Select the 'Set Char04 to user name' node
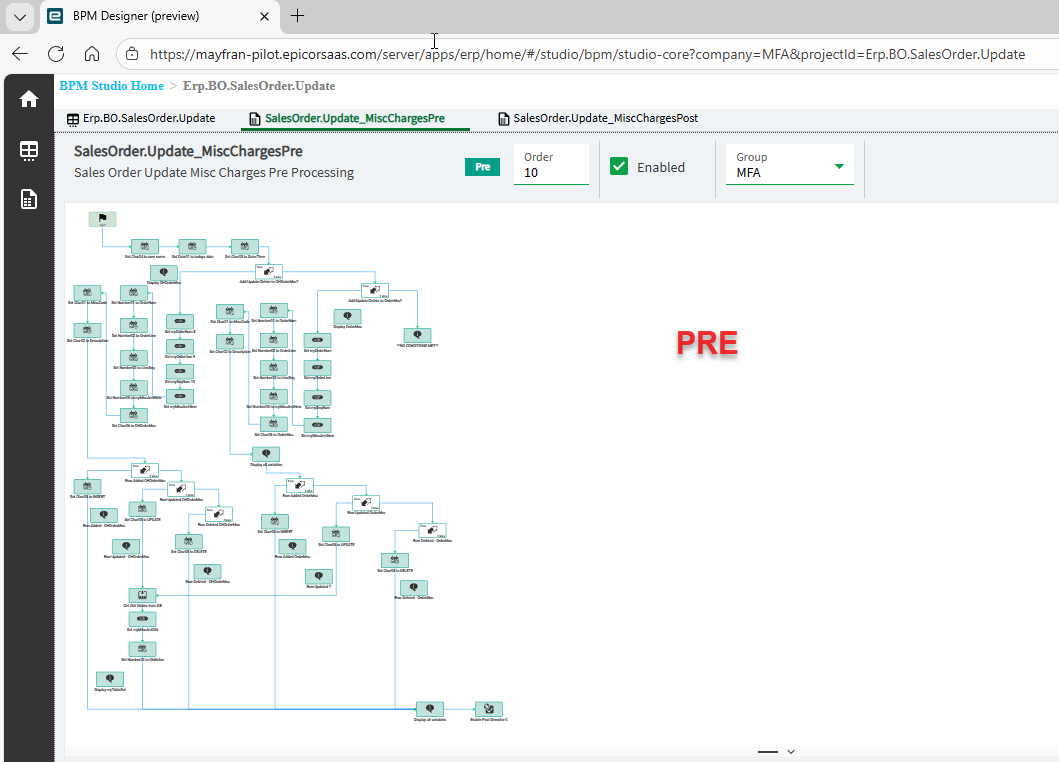Viewport: 1059px width, 762px height. [x=145, y=247]
